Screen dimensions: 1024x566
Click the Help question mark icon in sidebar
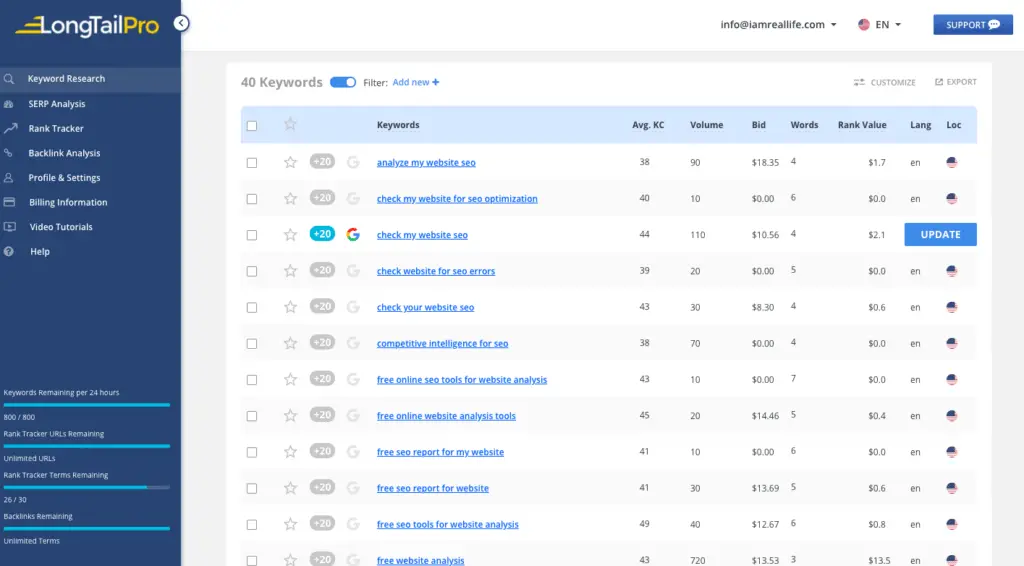8,251
